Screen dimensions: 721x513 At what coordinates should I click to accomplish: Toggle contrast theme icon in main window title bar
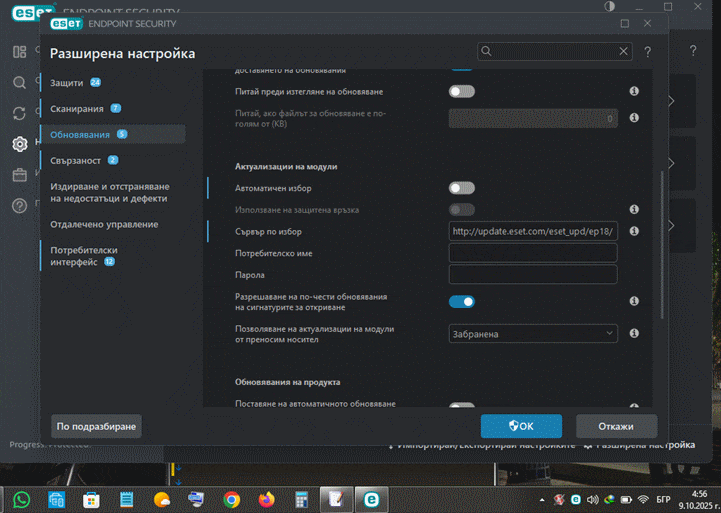[609, 6]
